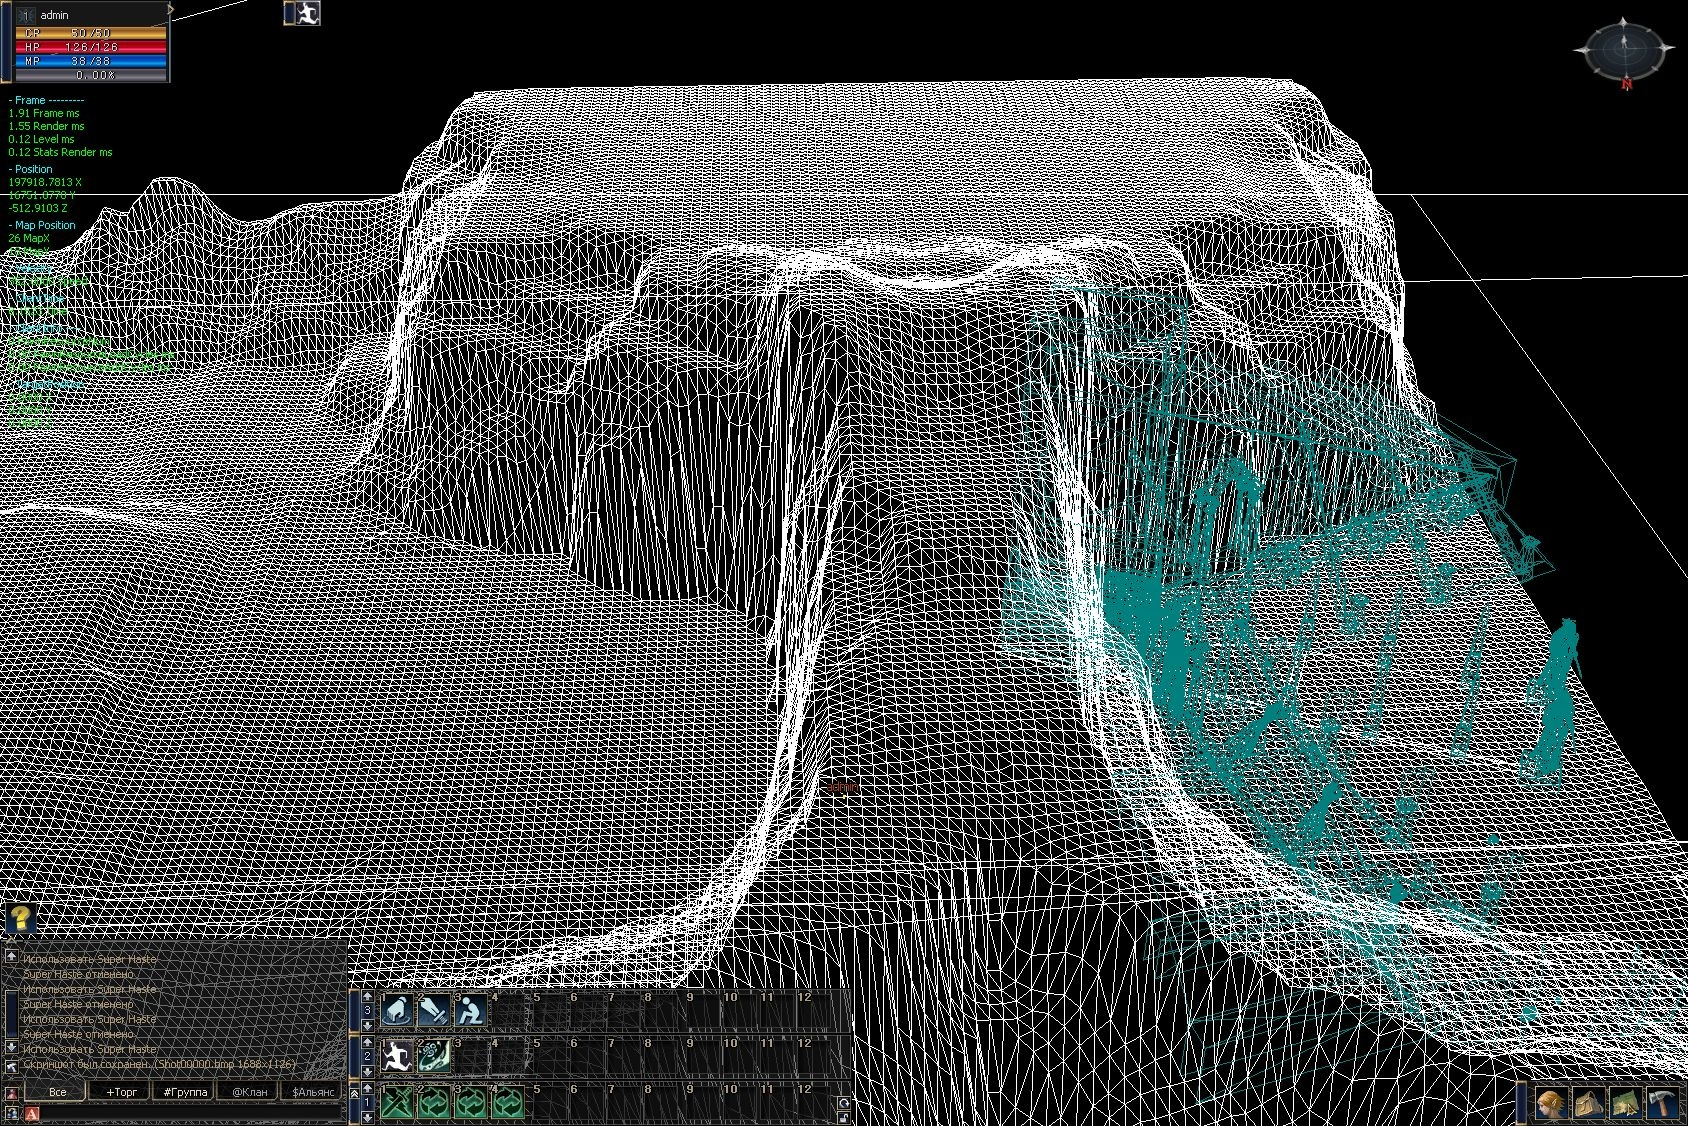Click the '-512.9103 Z' position text
This screenshot has height=1126, width=1688.
tap(38, 208)
